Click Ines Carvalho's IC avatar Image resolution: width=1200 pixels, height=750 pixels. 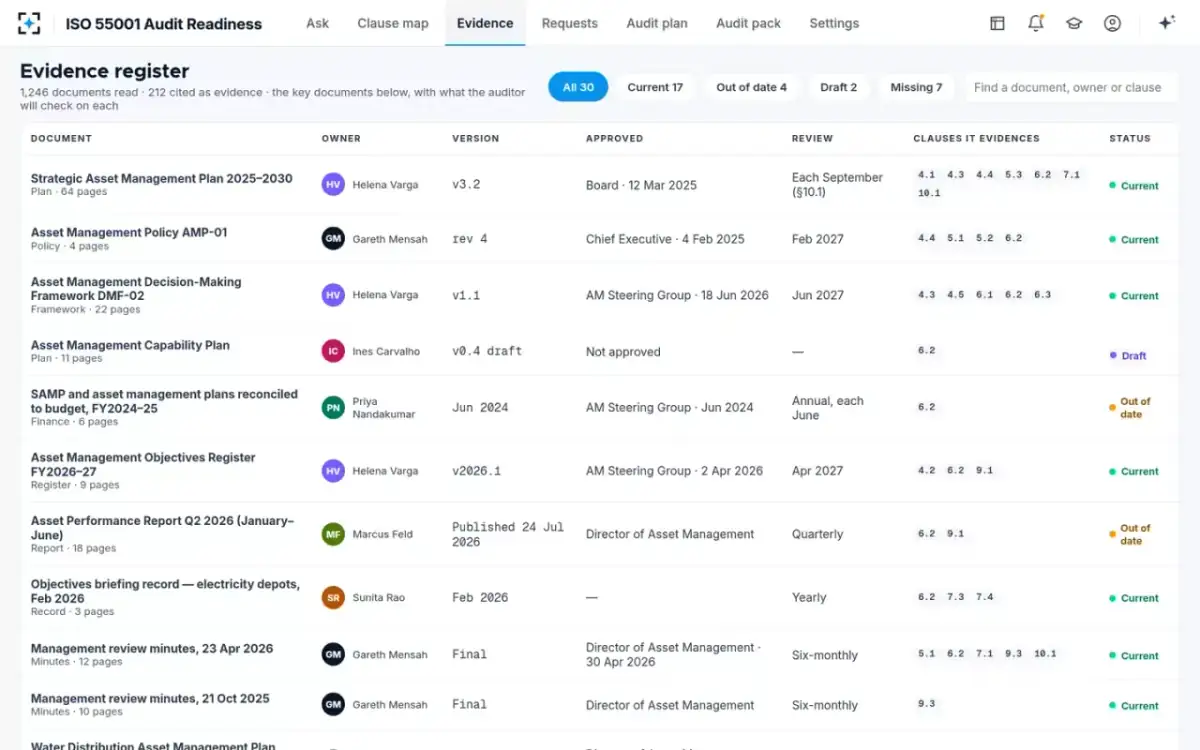[x=333, y=351]
